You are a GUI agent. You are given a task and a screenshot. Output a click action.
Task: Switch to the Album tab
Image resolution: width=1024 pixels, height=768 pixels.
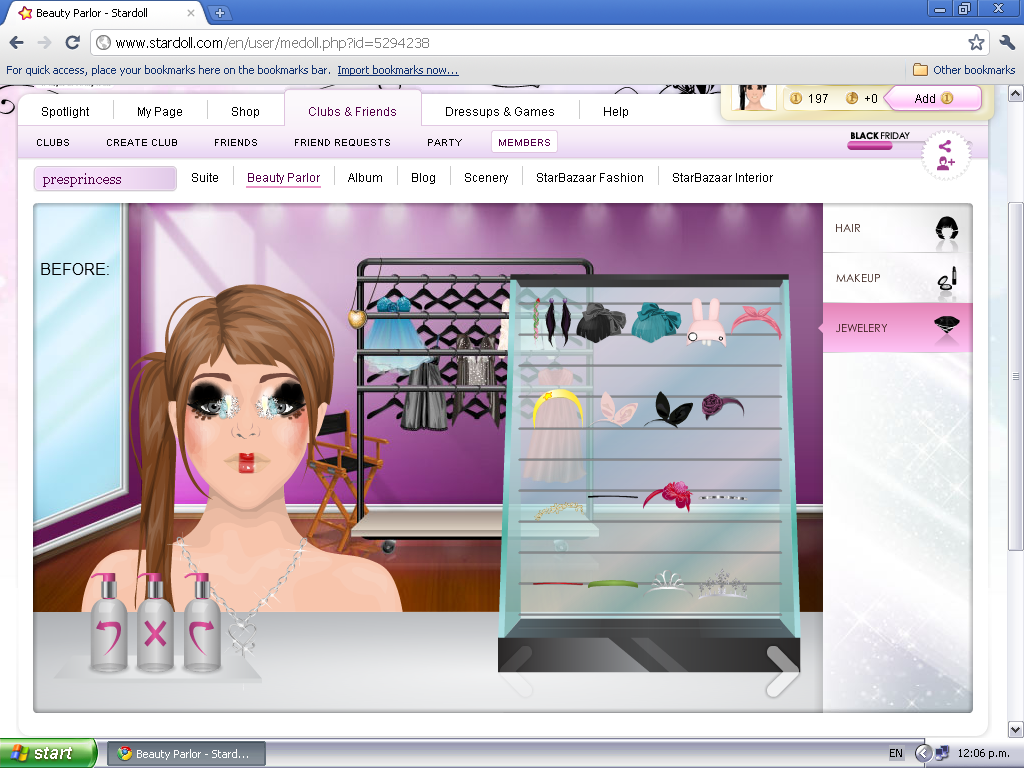[365, 177]
